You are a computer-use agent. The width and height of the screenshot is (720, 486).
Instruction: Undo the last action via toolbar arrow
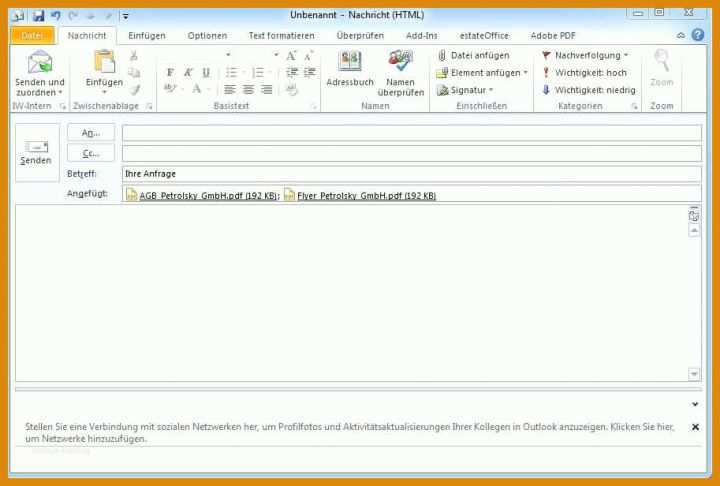(56, 16)
